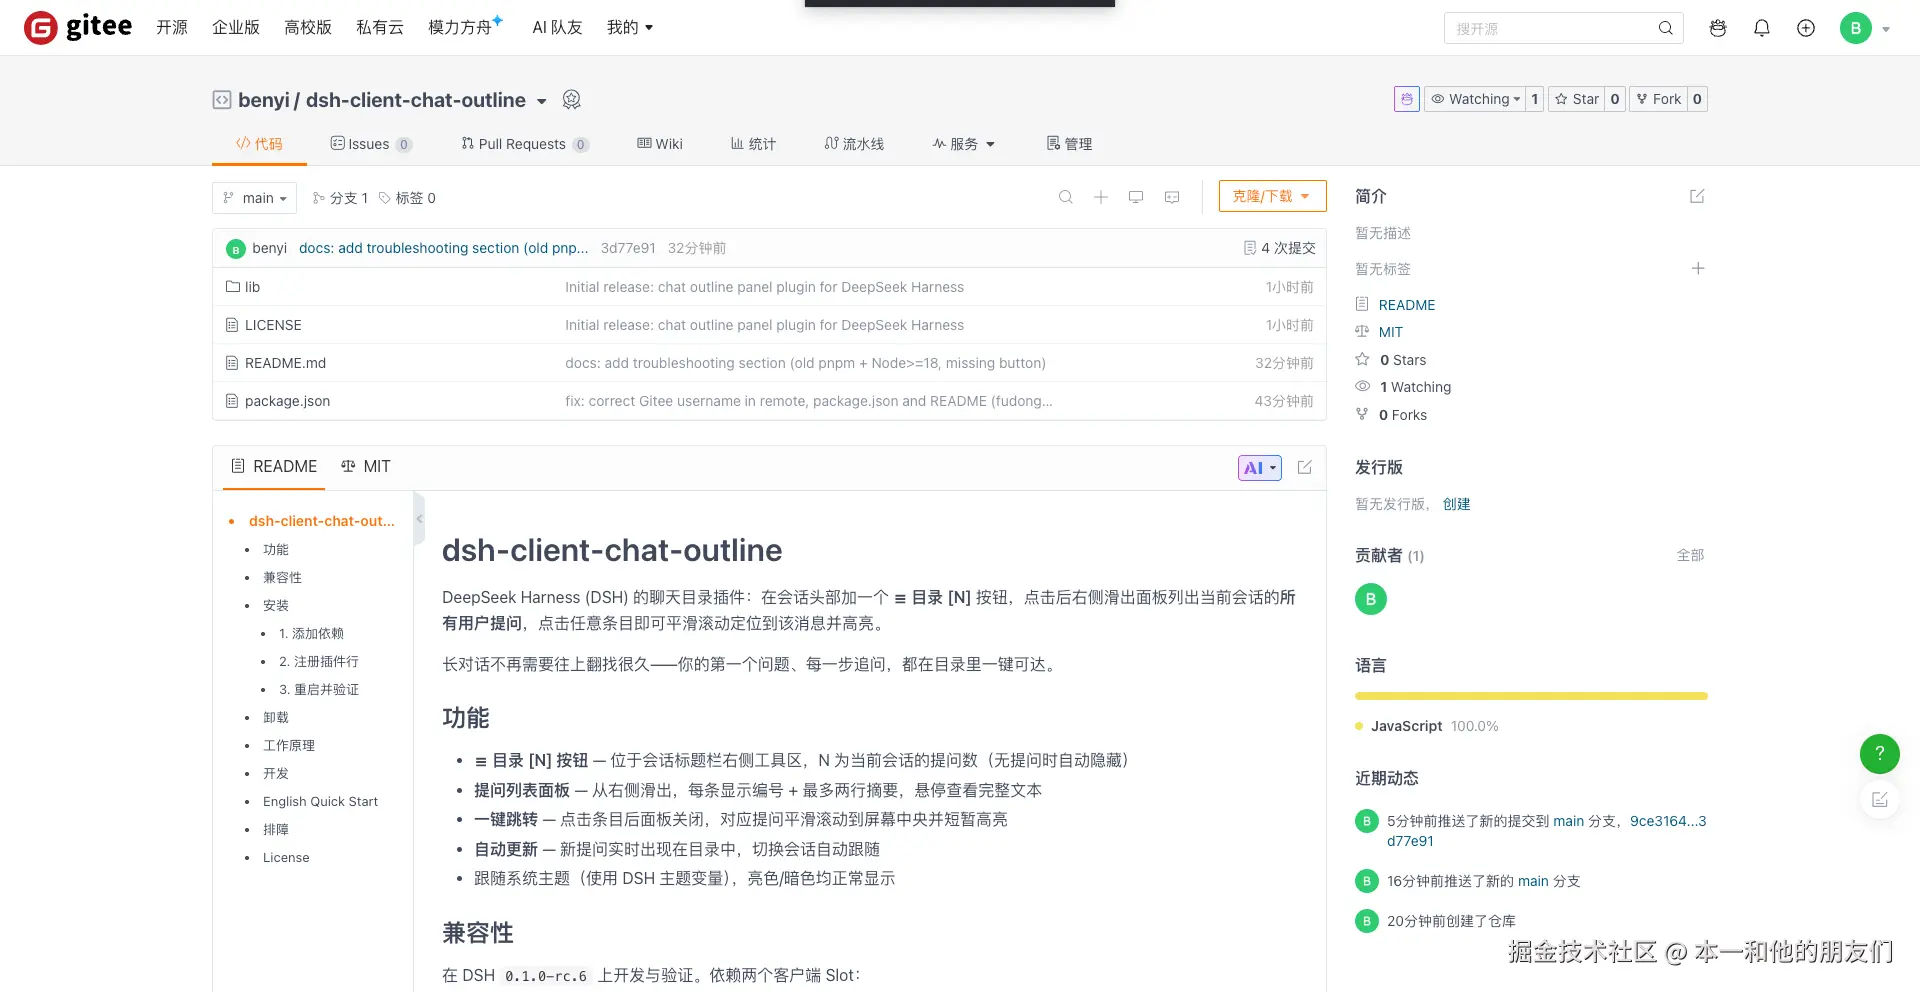Click 创建 to create a release
The width and height of the screenshot is (1920, 992).
coord(1456,504)
